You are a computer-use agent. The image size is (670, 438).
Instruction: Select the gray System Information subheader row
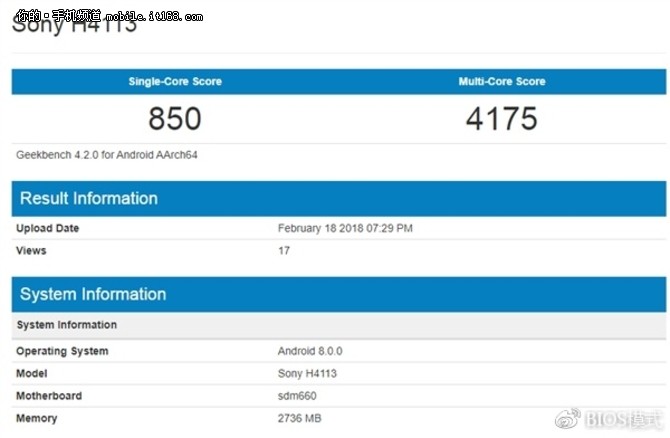(x=339, y=325)
